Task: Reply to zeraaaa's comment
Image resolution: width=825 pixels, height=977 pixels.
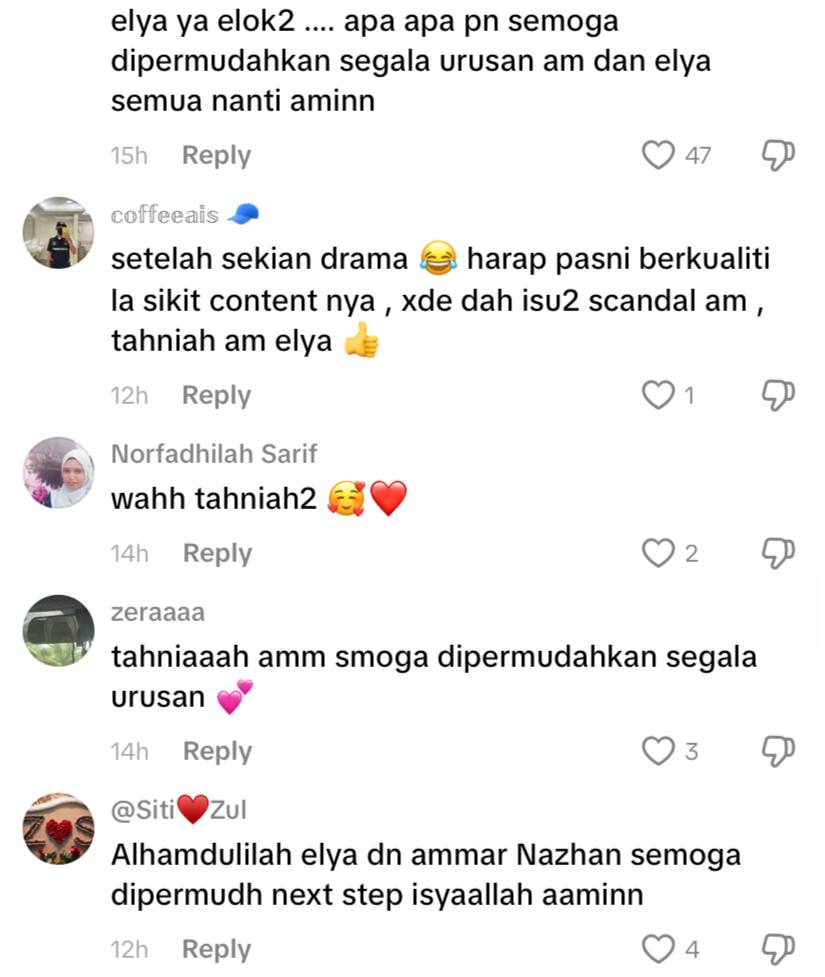Action: [x=217, y=751]
